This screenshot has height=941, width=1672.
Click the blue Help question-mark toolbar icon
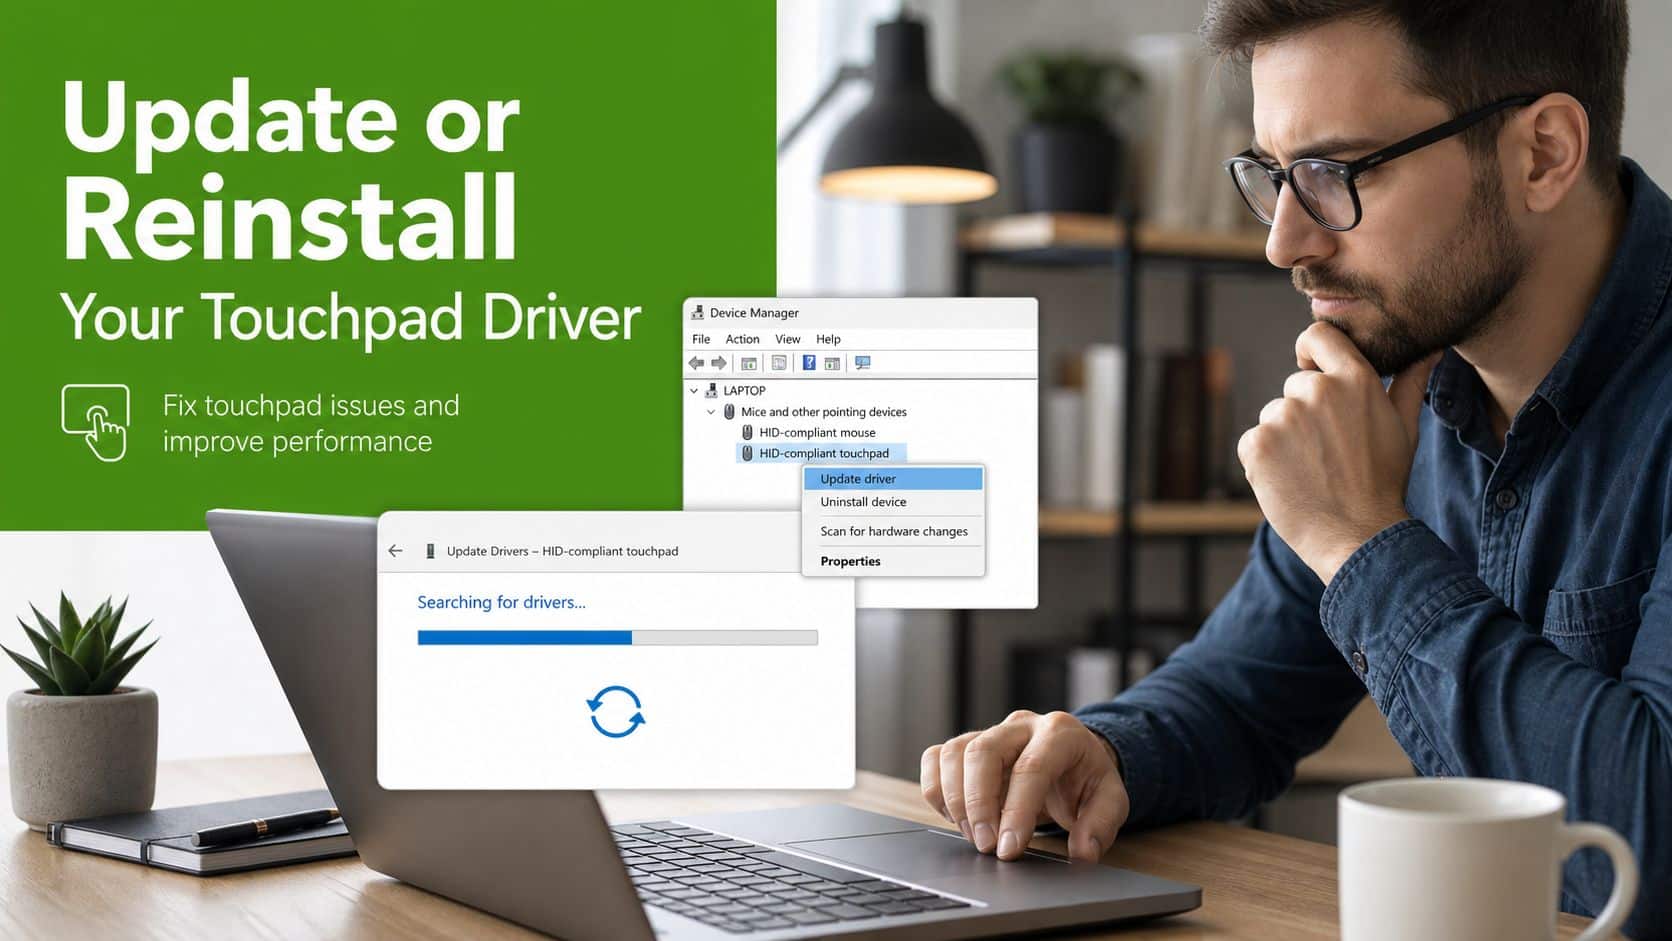(809, 363)
